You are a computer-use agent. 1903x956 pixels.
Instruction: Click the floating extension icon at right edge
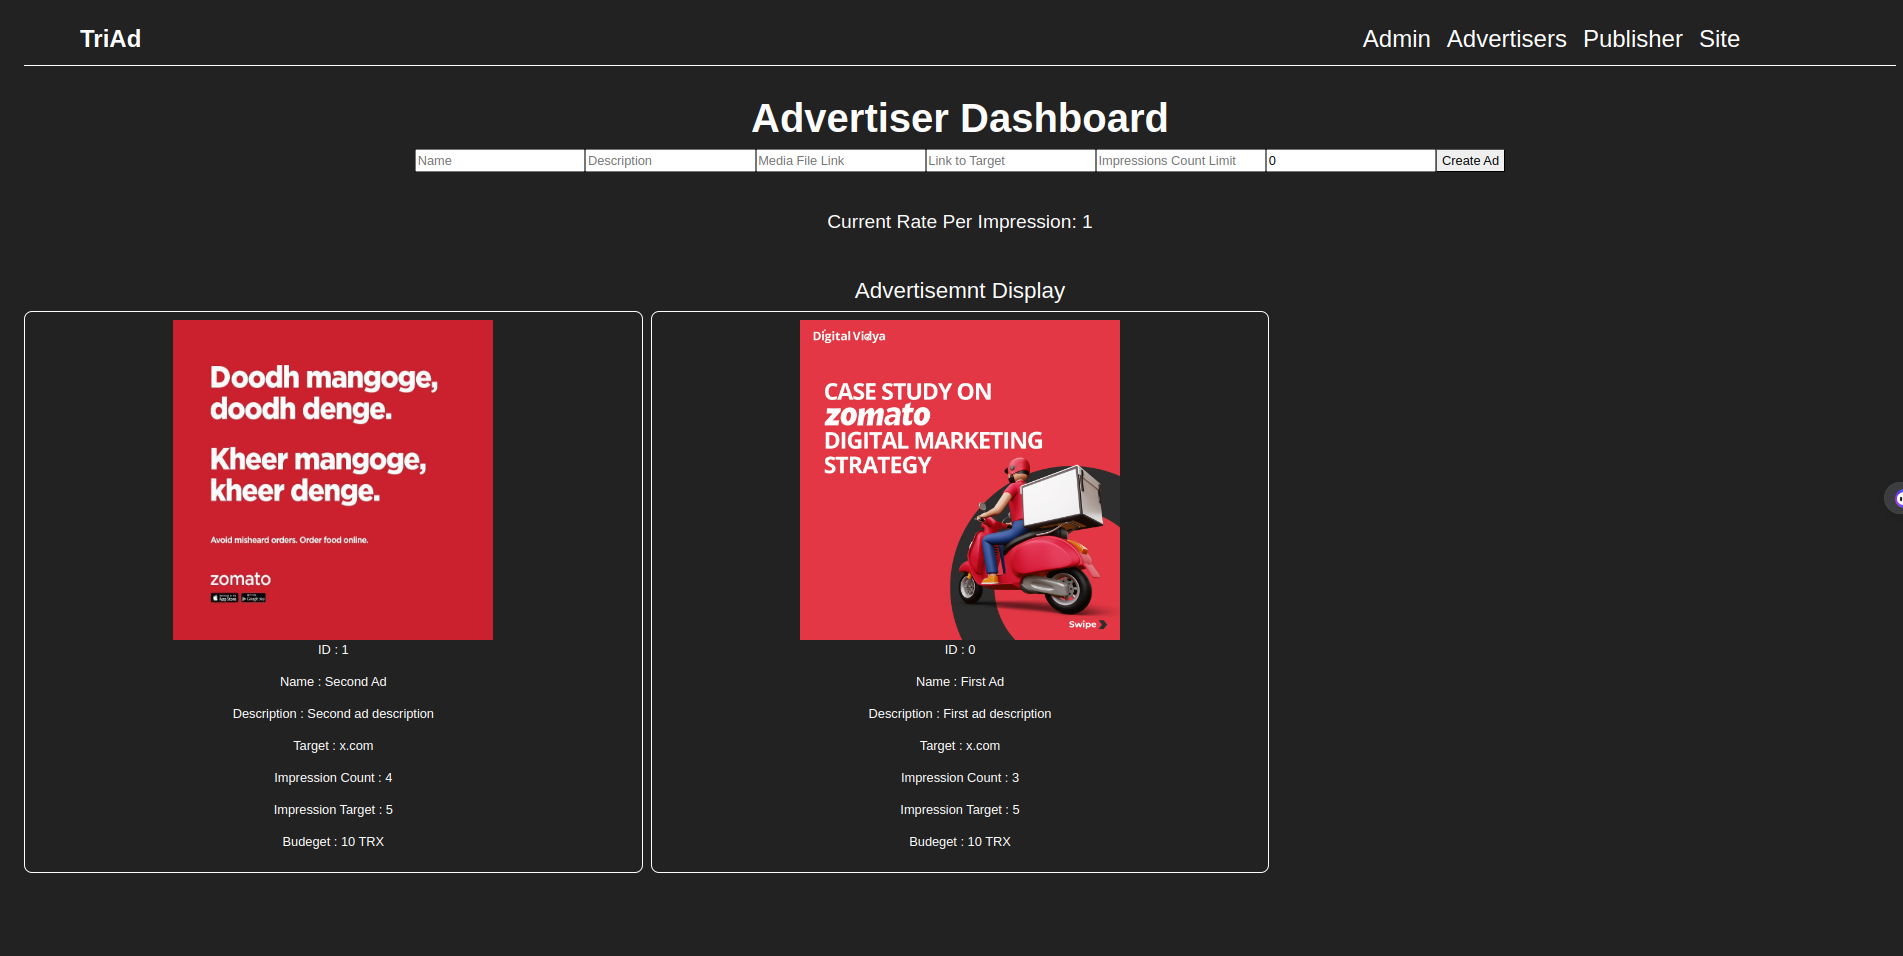1895,498
